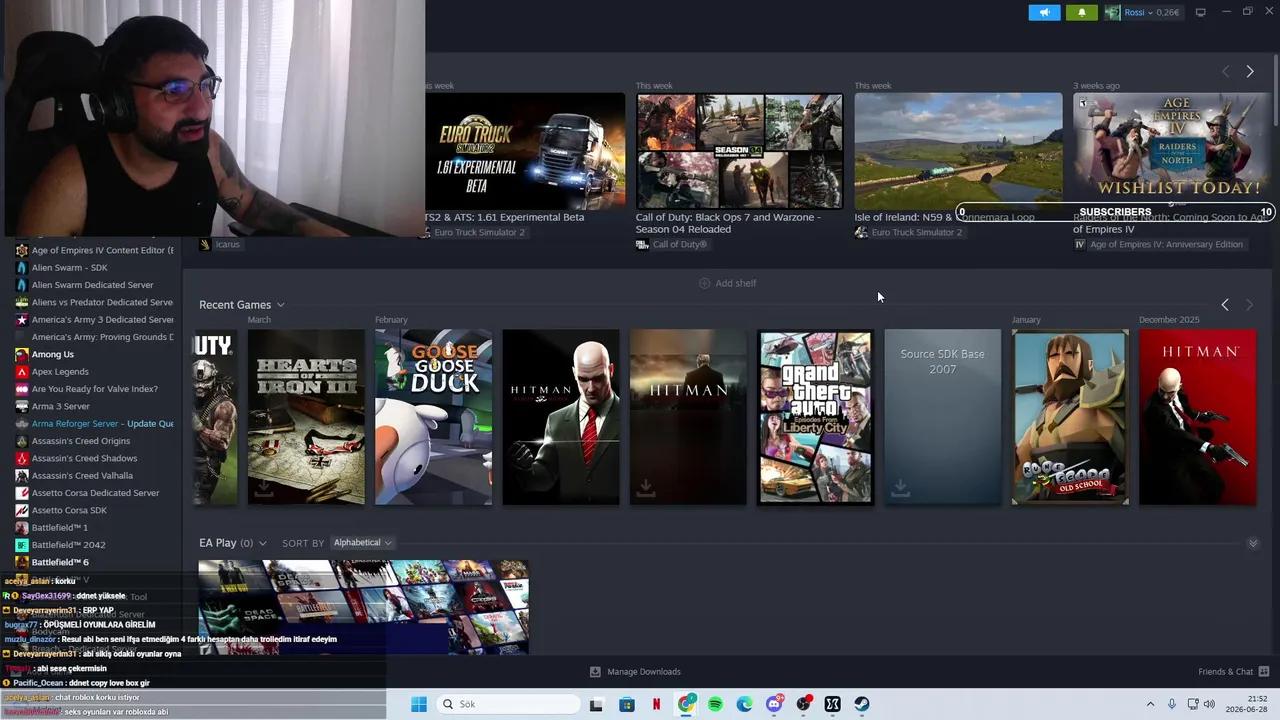
Task: Open Steam from the taskbar
Action: coord(862,704)
